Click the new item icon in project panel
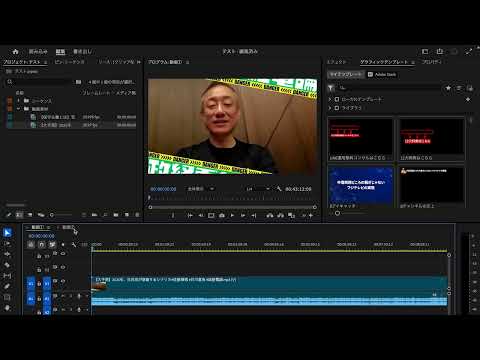 127,215
